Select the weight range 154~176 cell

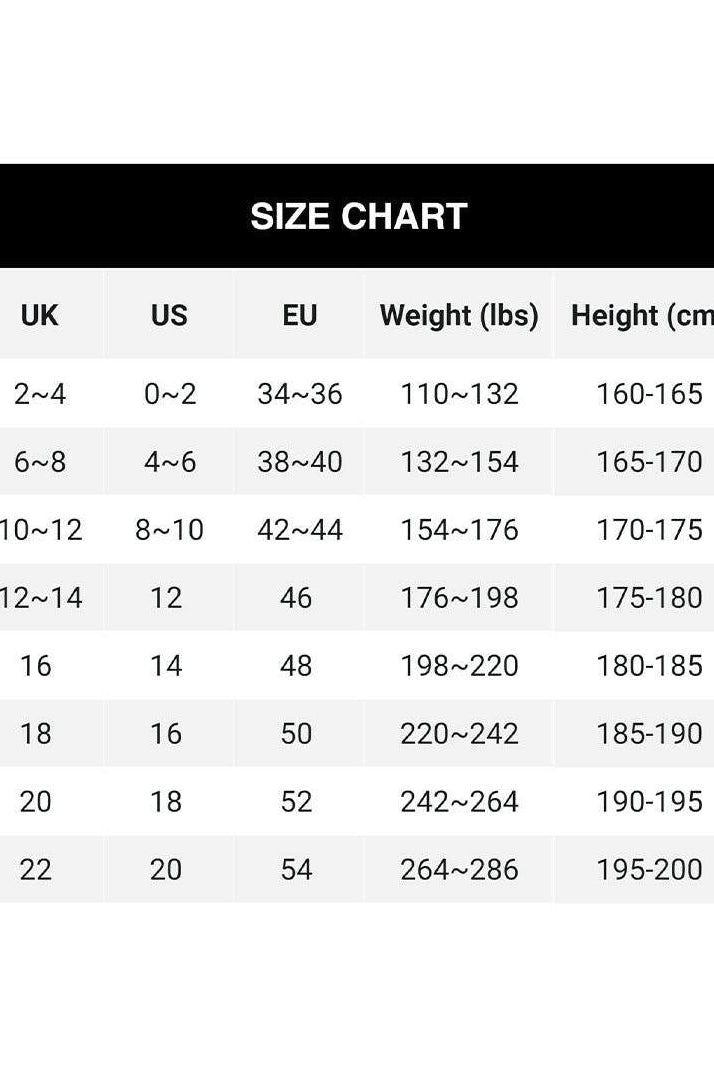tap(459, 530)
